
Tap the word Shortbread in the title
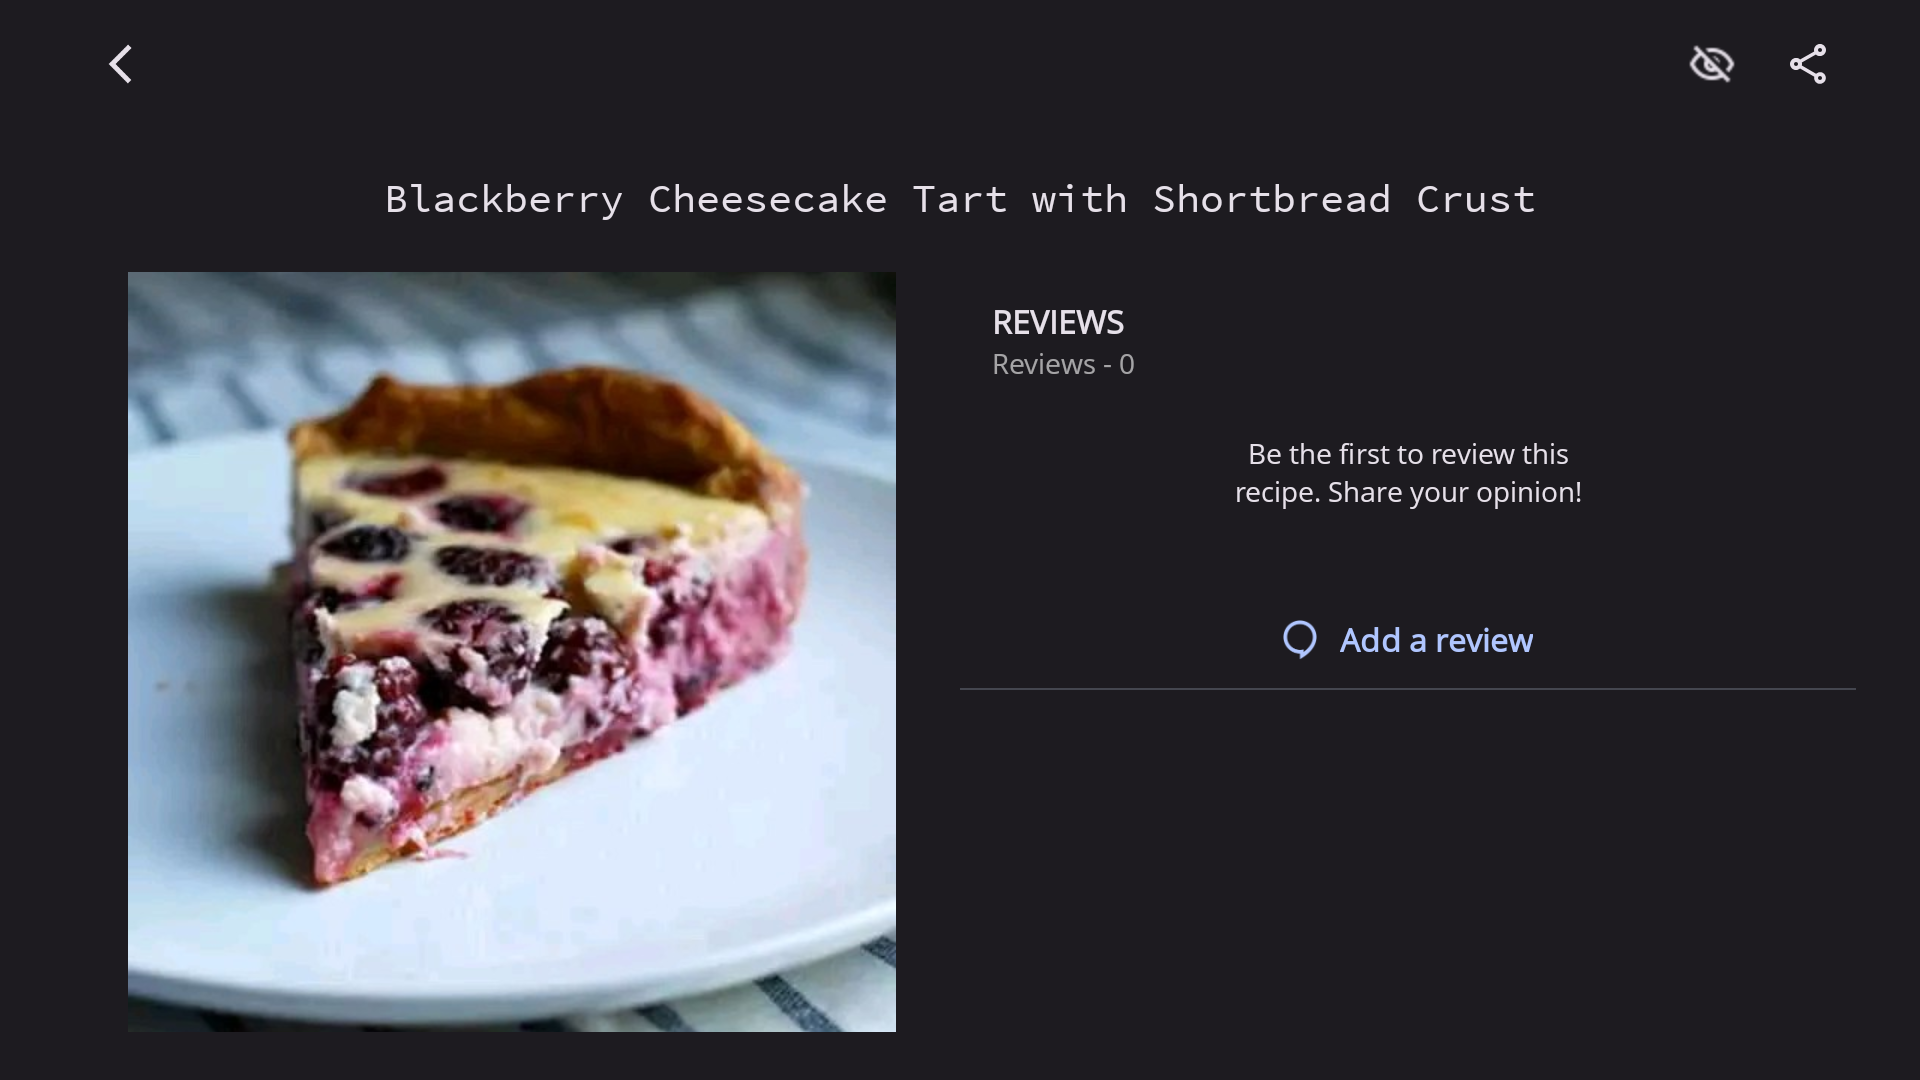pyautogui.click(x=1271, y=199)
